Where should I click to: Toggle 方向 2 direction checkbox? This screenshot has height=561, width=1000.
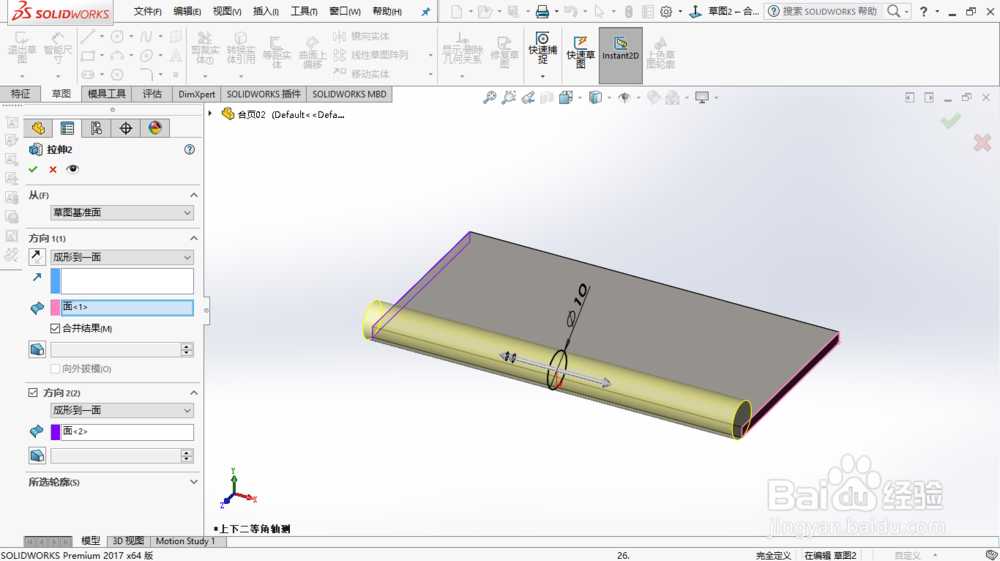click(33, 393)
